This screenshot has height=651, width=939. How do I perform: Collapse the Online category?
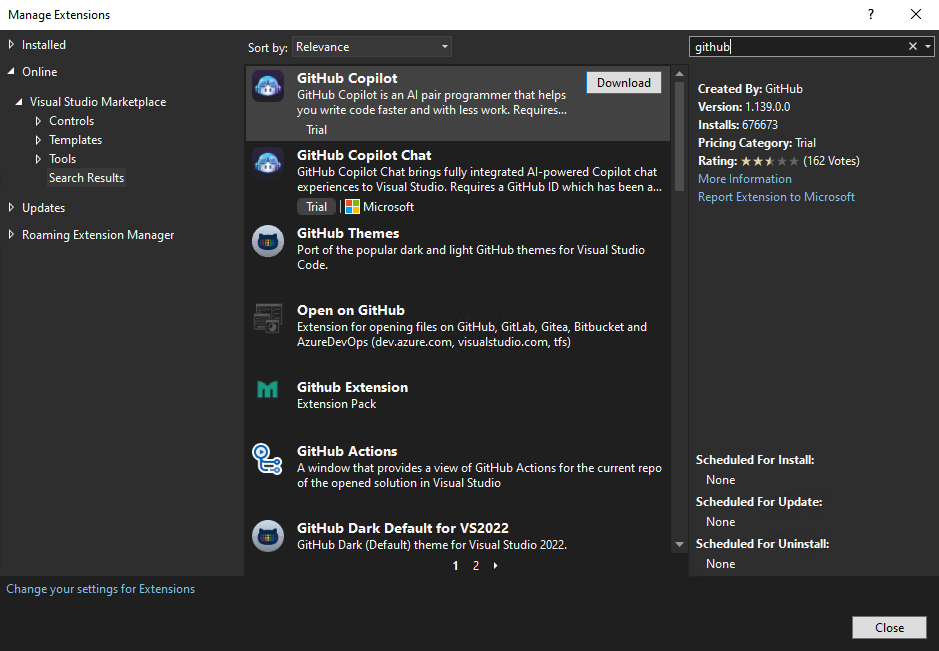pyautogui.click(x=11, y=71)
